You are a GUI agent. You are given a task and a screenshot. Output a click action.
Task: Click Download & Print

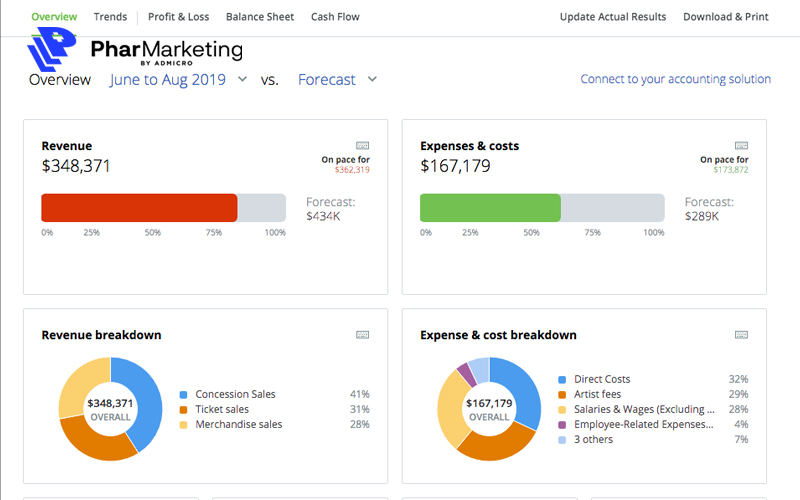pyautogui.click(x=726, y=17)
